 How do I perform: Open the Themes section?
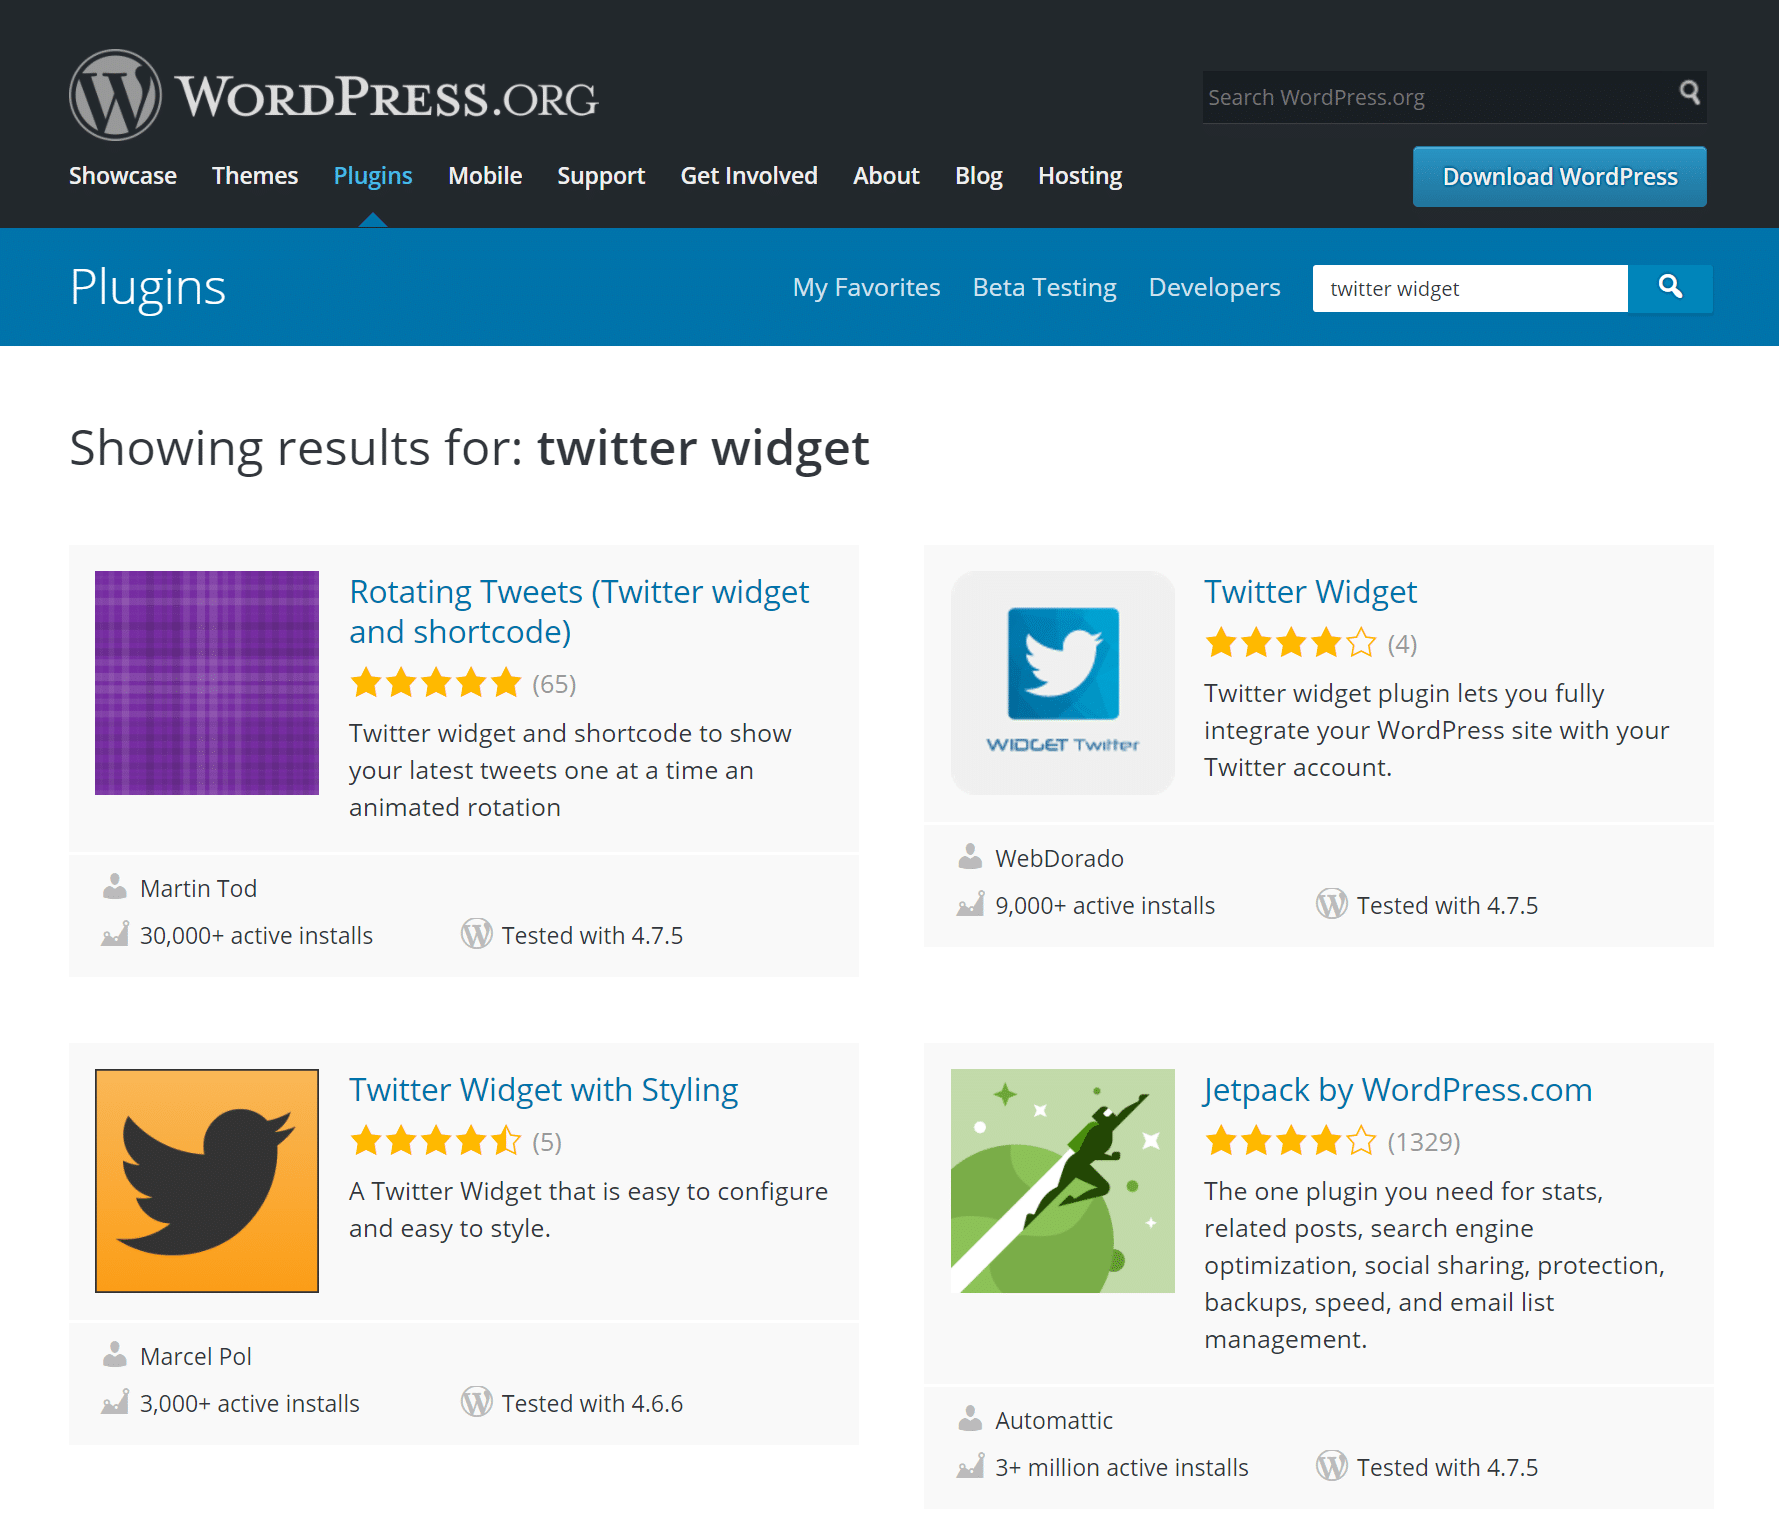254,176
